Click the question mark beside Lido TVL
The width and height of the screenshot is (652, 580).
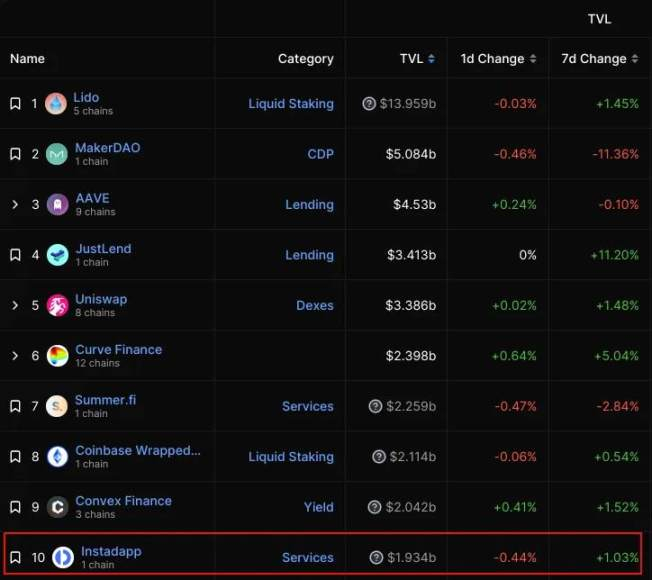pos(370,103)
